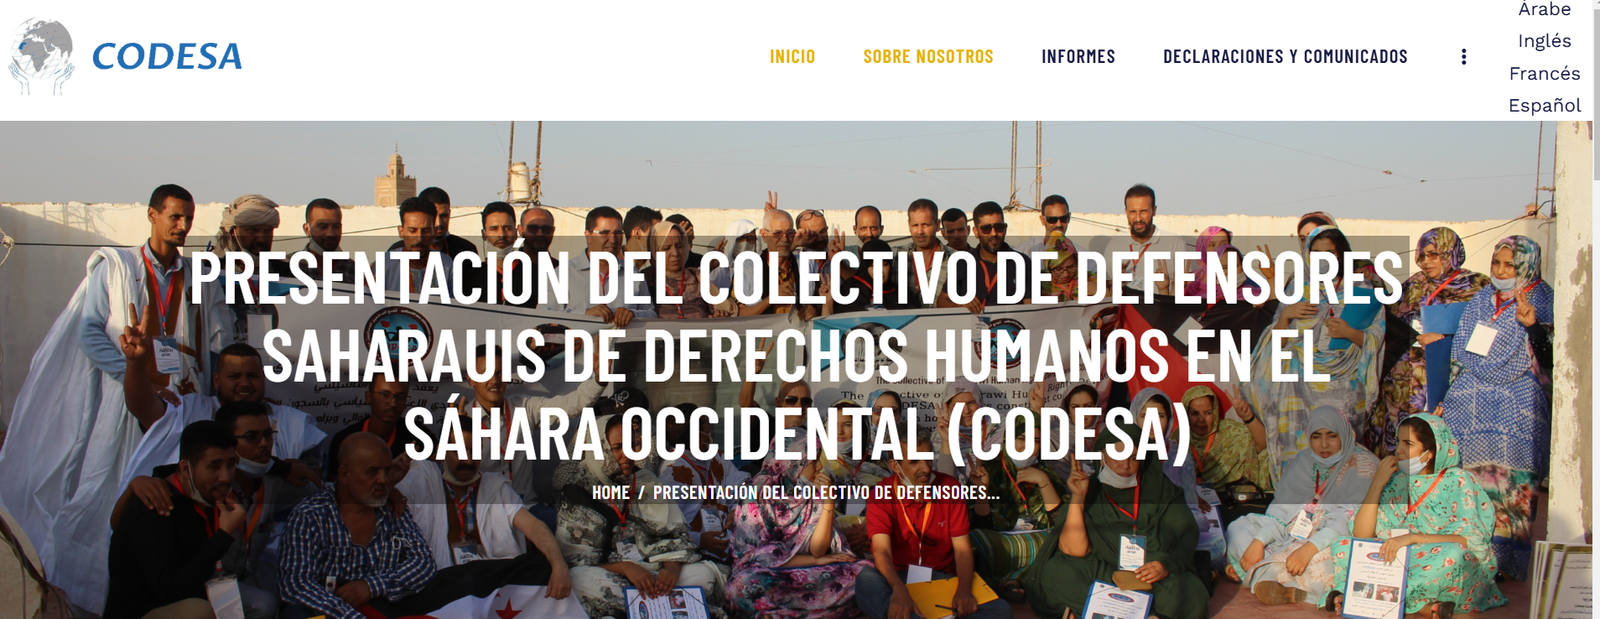Open the three-dot more menu in the navbar
The height and width of the screenshot is (619, 1600).
1464,57
